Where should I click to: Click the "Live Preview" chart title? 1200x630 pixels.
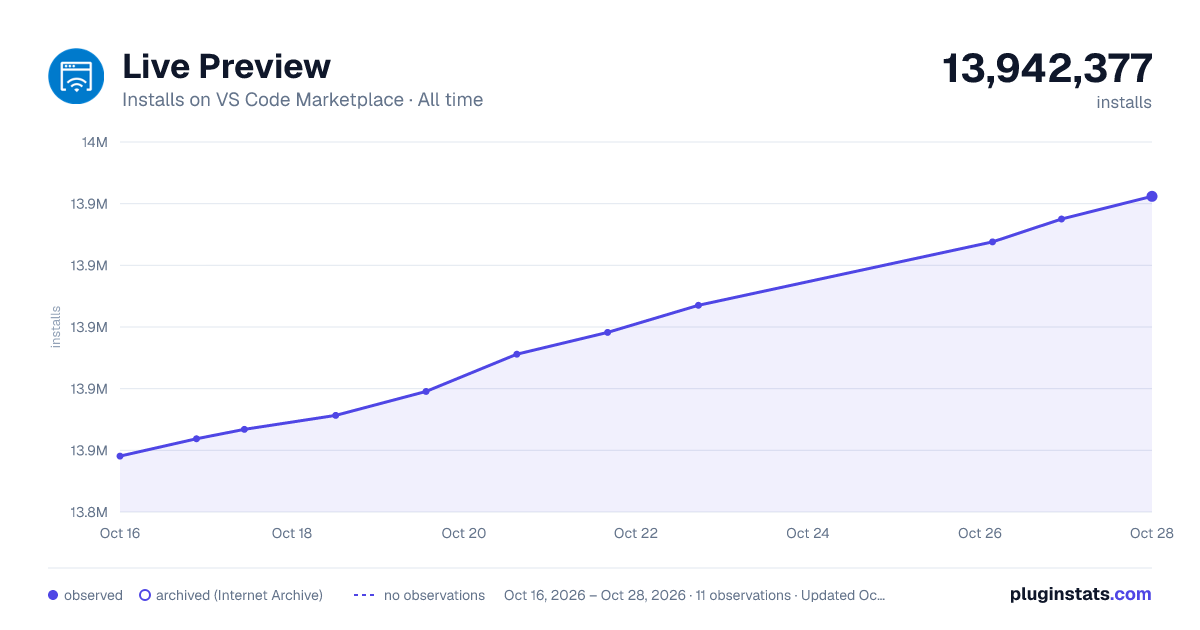tap(226, 66)
